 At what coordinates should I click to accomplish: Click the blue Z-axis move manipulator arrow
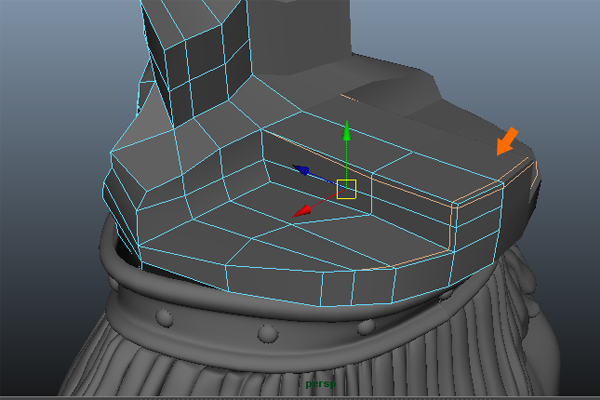(302, 170)
